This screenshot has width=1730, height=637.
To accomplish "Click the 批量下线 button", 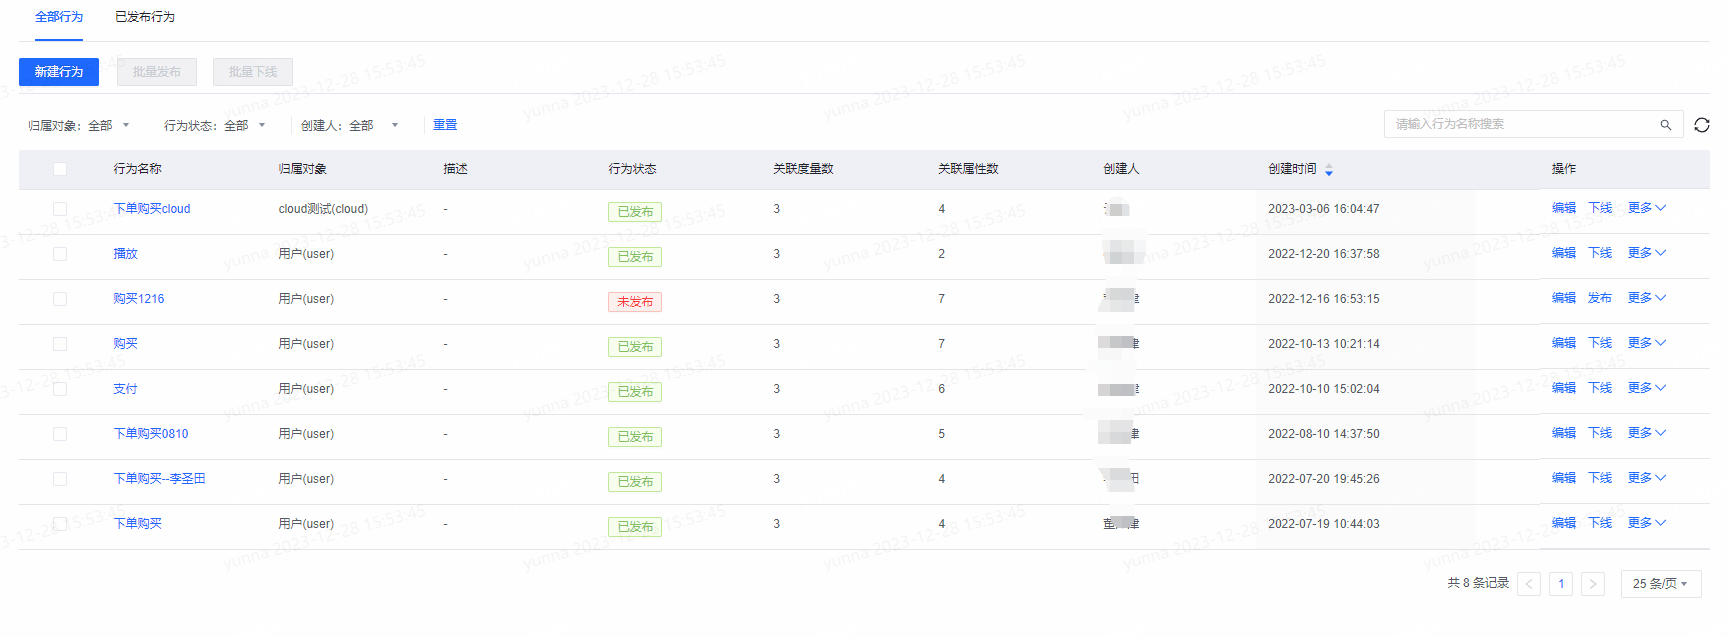I will (253, 72).
